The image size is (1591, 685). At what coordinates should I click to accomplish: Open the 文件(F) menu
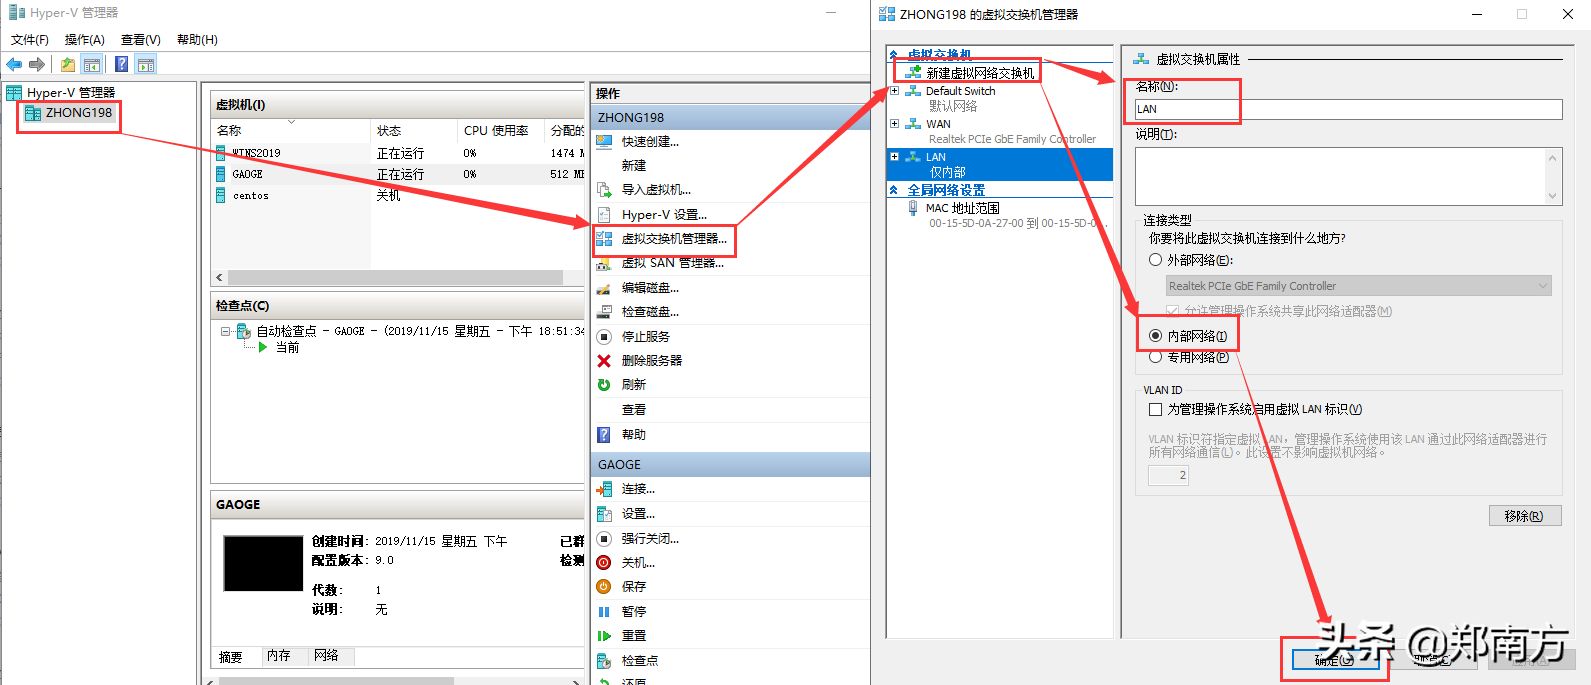coord(30,40)
